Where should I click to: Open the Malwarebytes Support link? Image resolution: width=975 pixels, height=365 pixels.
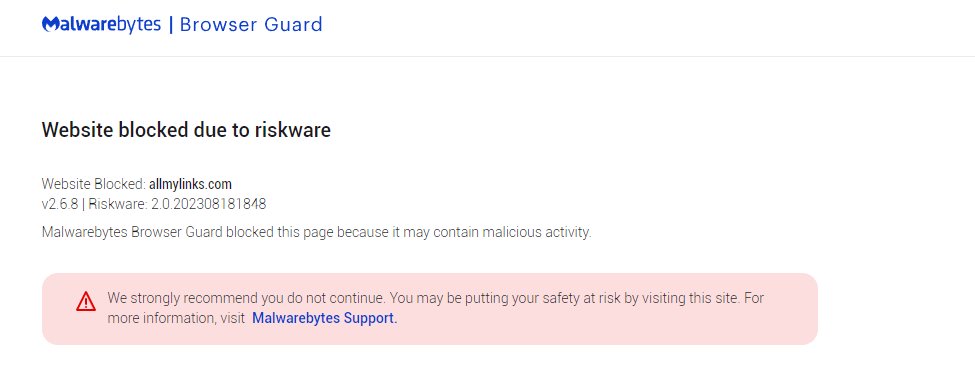(x=324, y=318)
